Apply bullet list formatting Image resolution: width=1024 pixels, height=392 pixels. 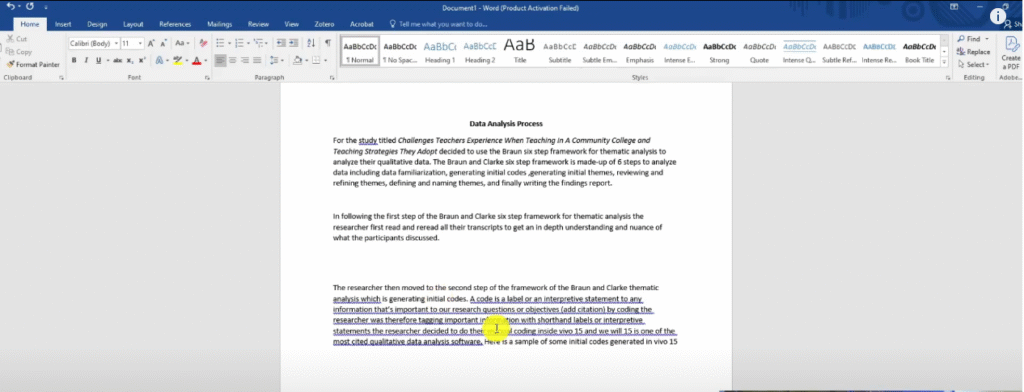tap(221, 43)
